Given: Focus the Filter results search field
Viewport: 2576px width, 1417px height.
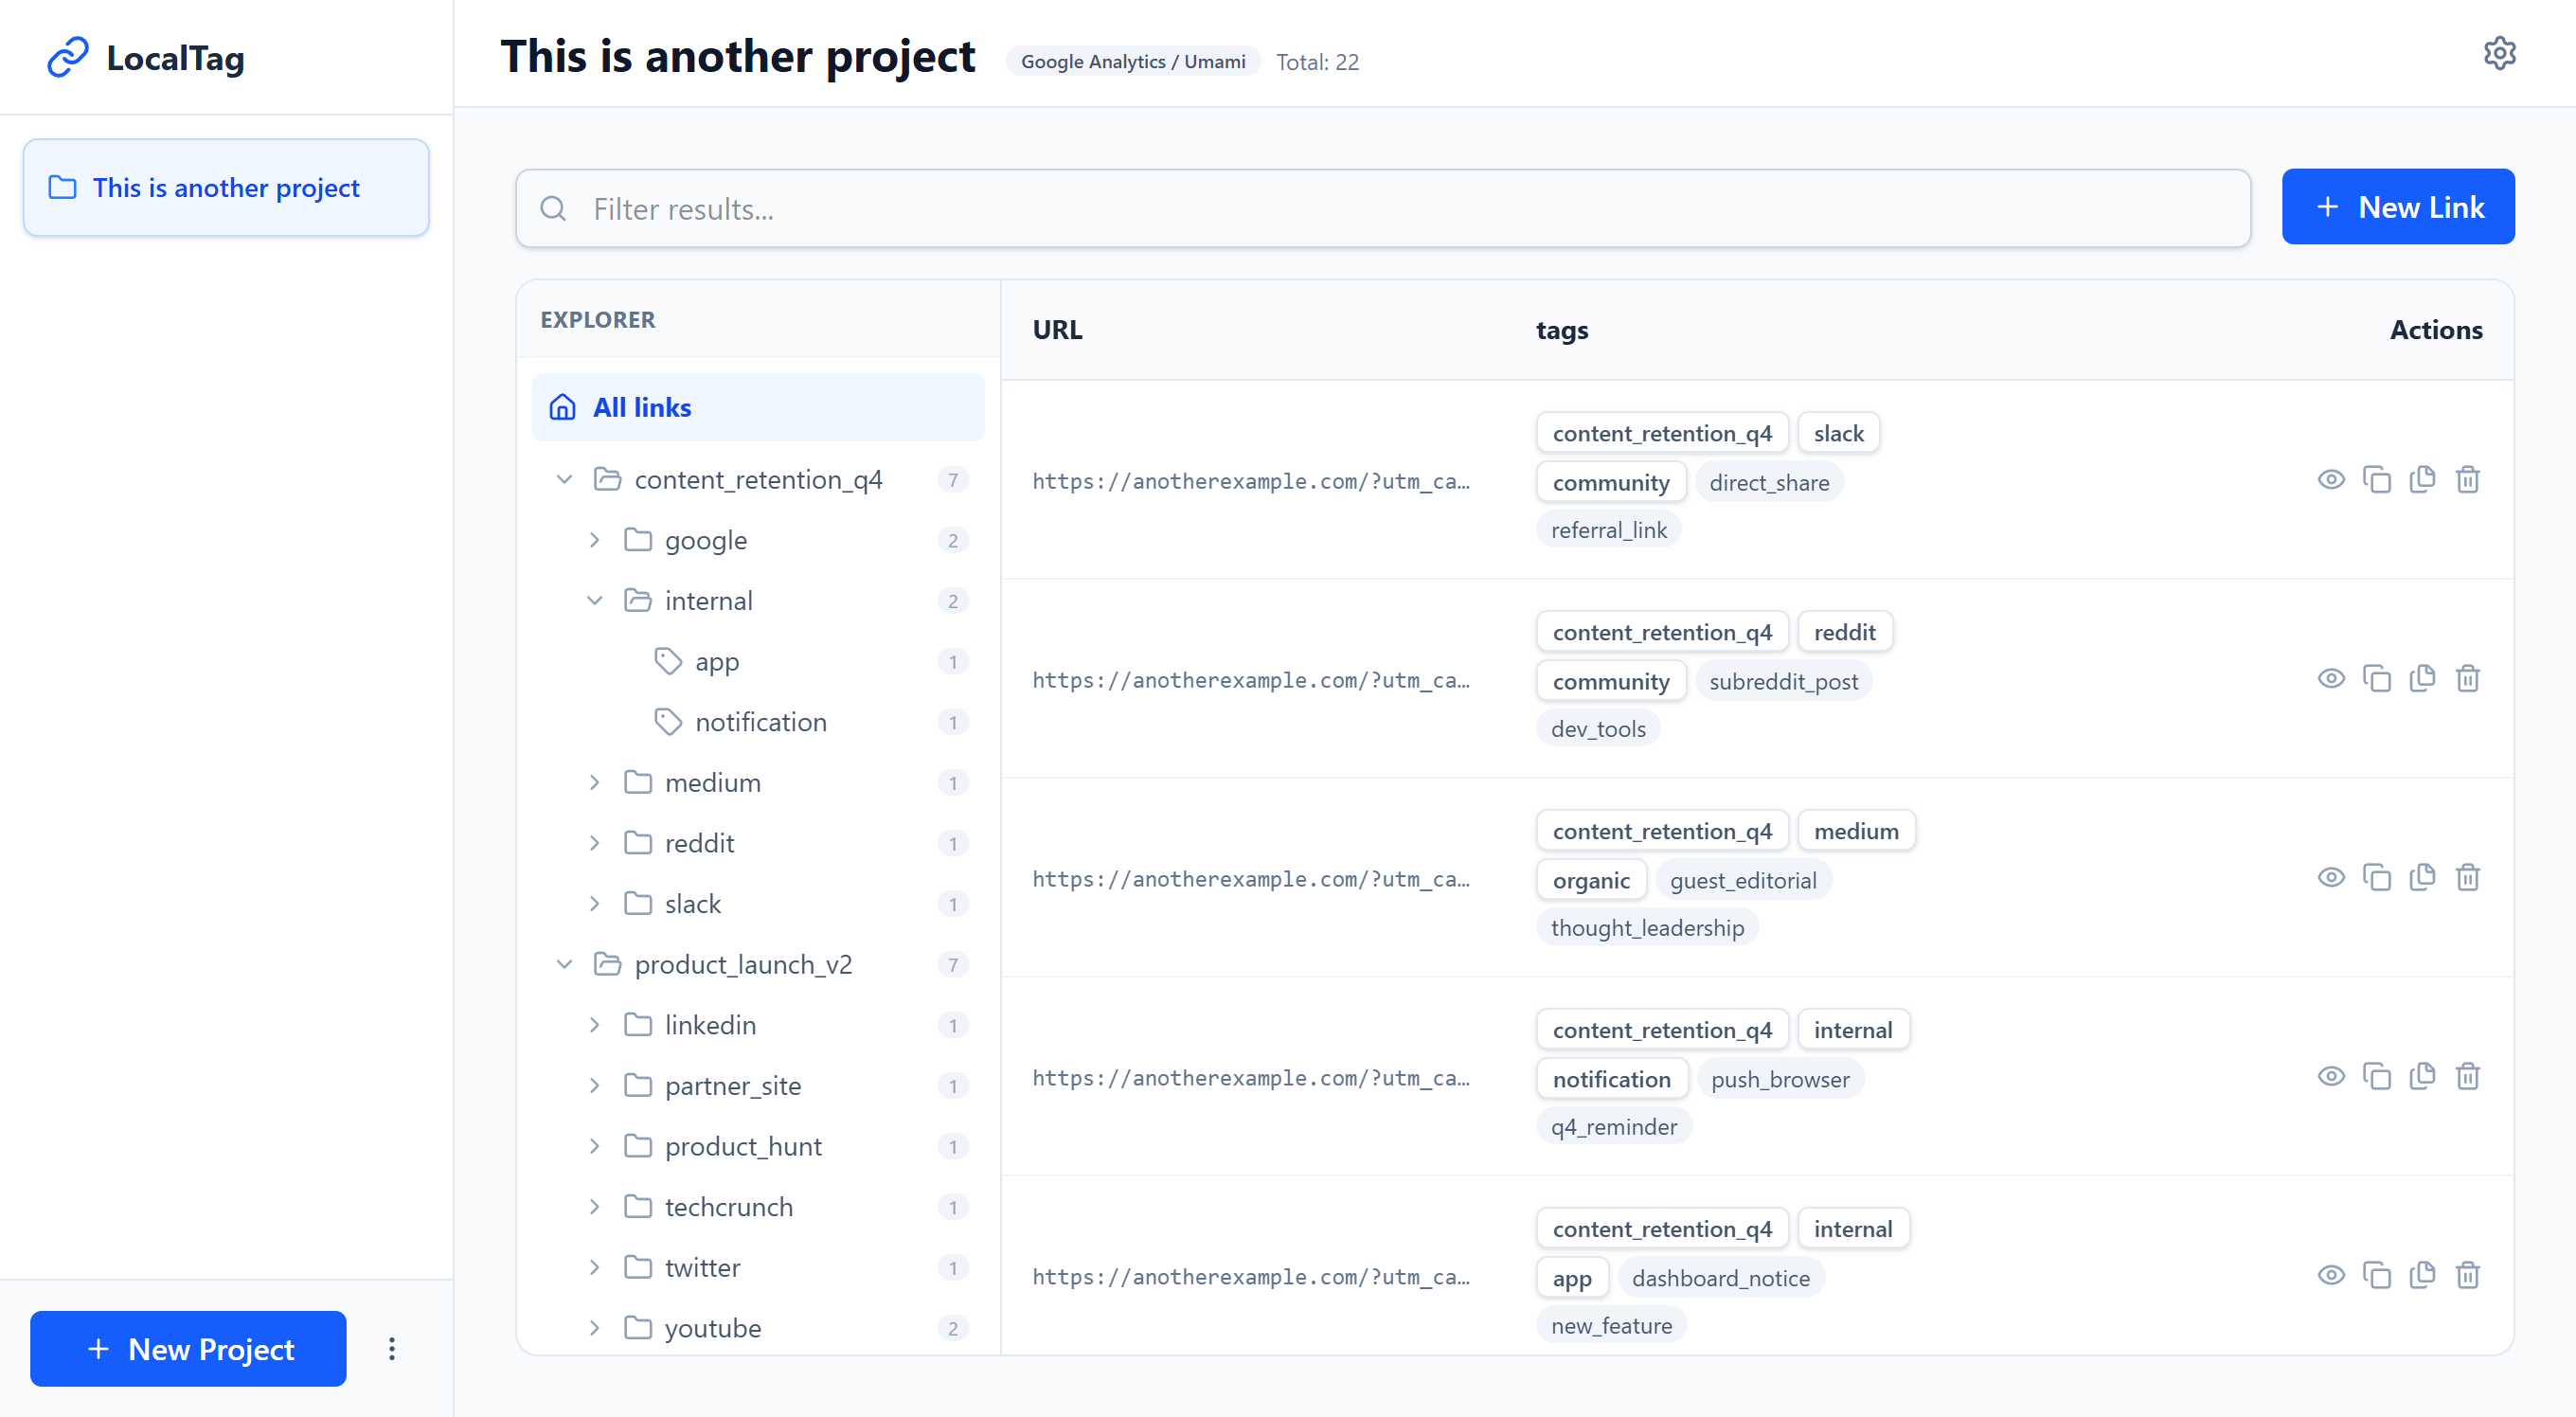Looking at the screenshot, I should point(1383,208).
